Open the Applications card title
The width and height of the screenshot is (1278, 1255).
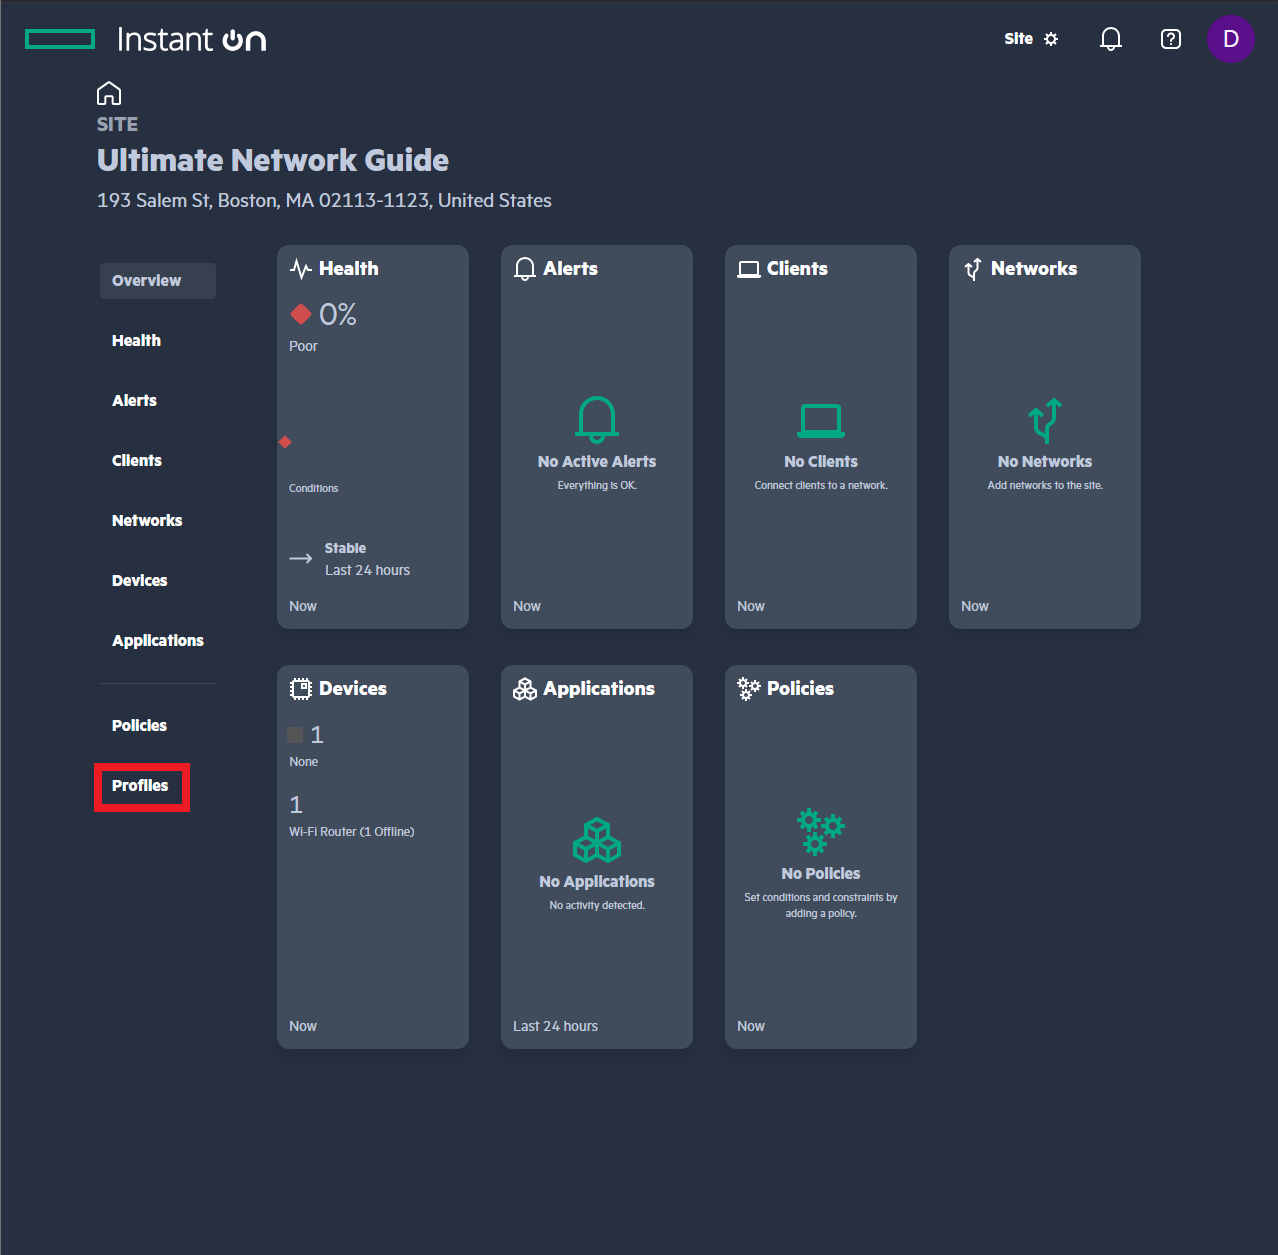click(x=599, y=689)
